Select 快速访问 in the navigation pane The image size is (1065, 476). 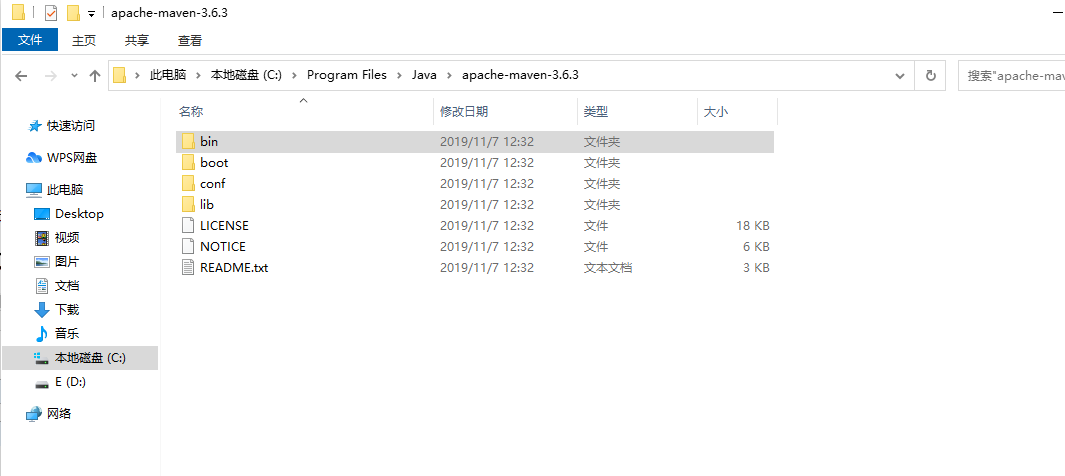pos(71,126)
